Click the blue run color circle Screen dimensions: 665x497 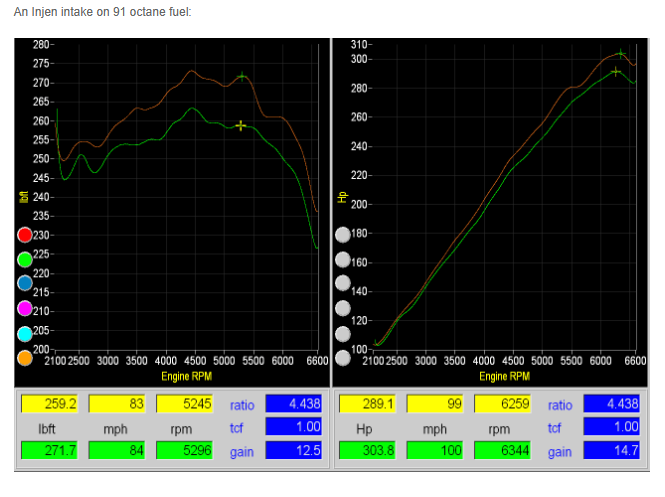click(25, 283)
